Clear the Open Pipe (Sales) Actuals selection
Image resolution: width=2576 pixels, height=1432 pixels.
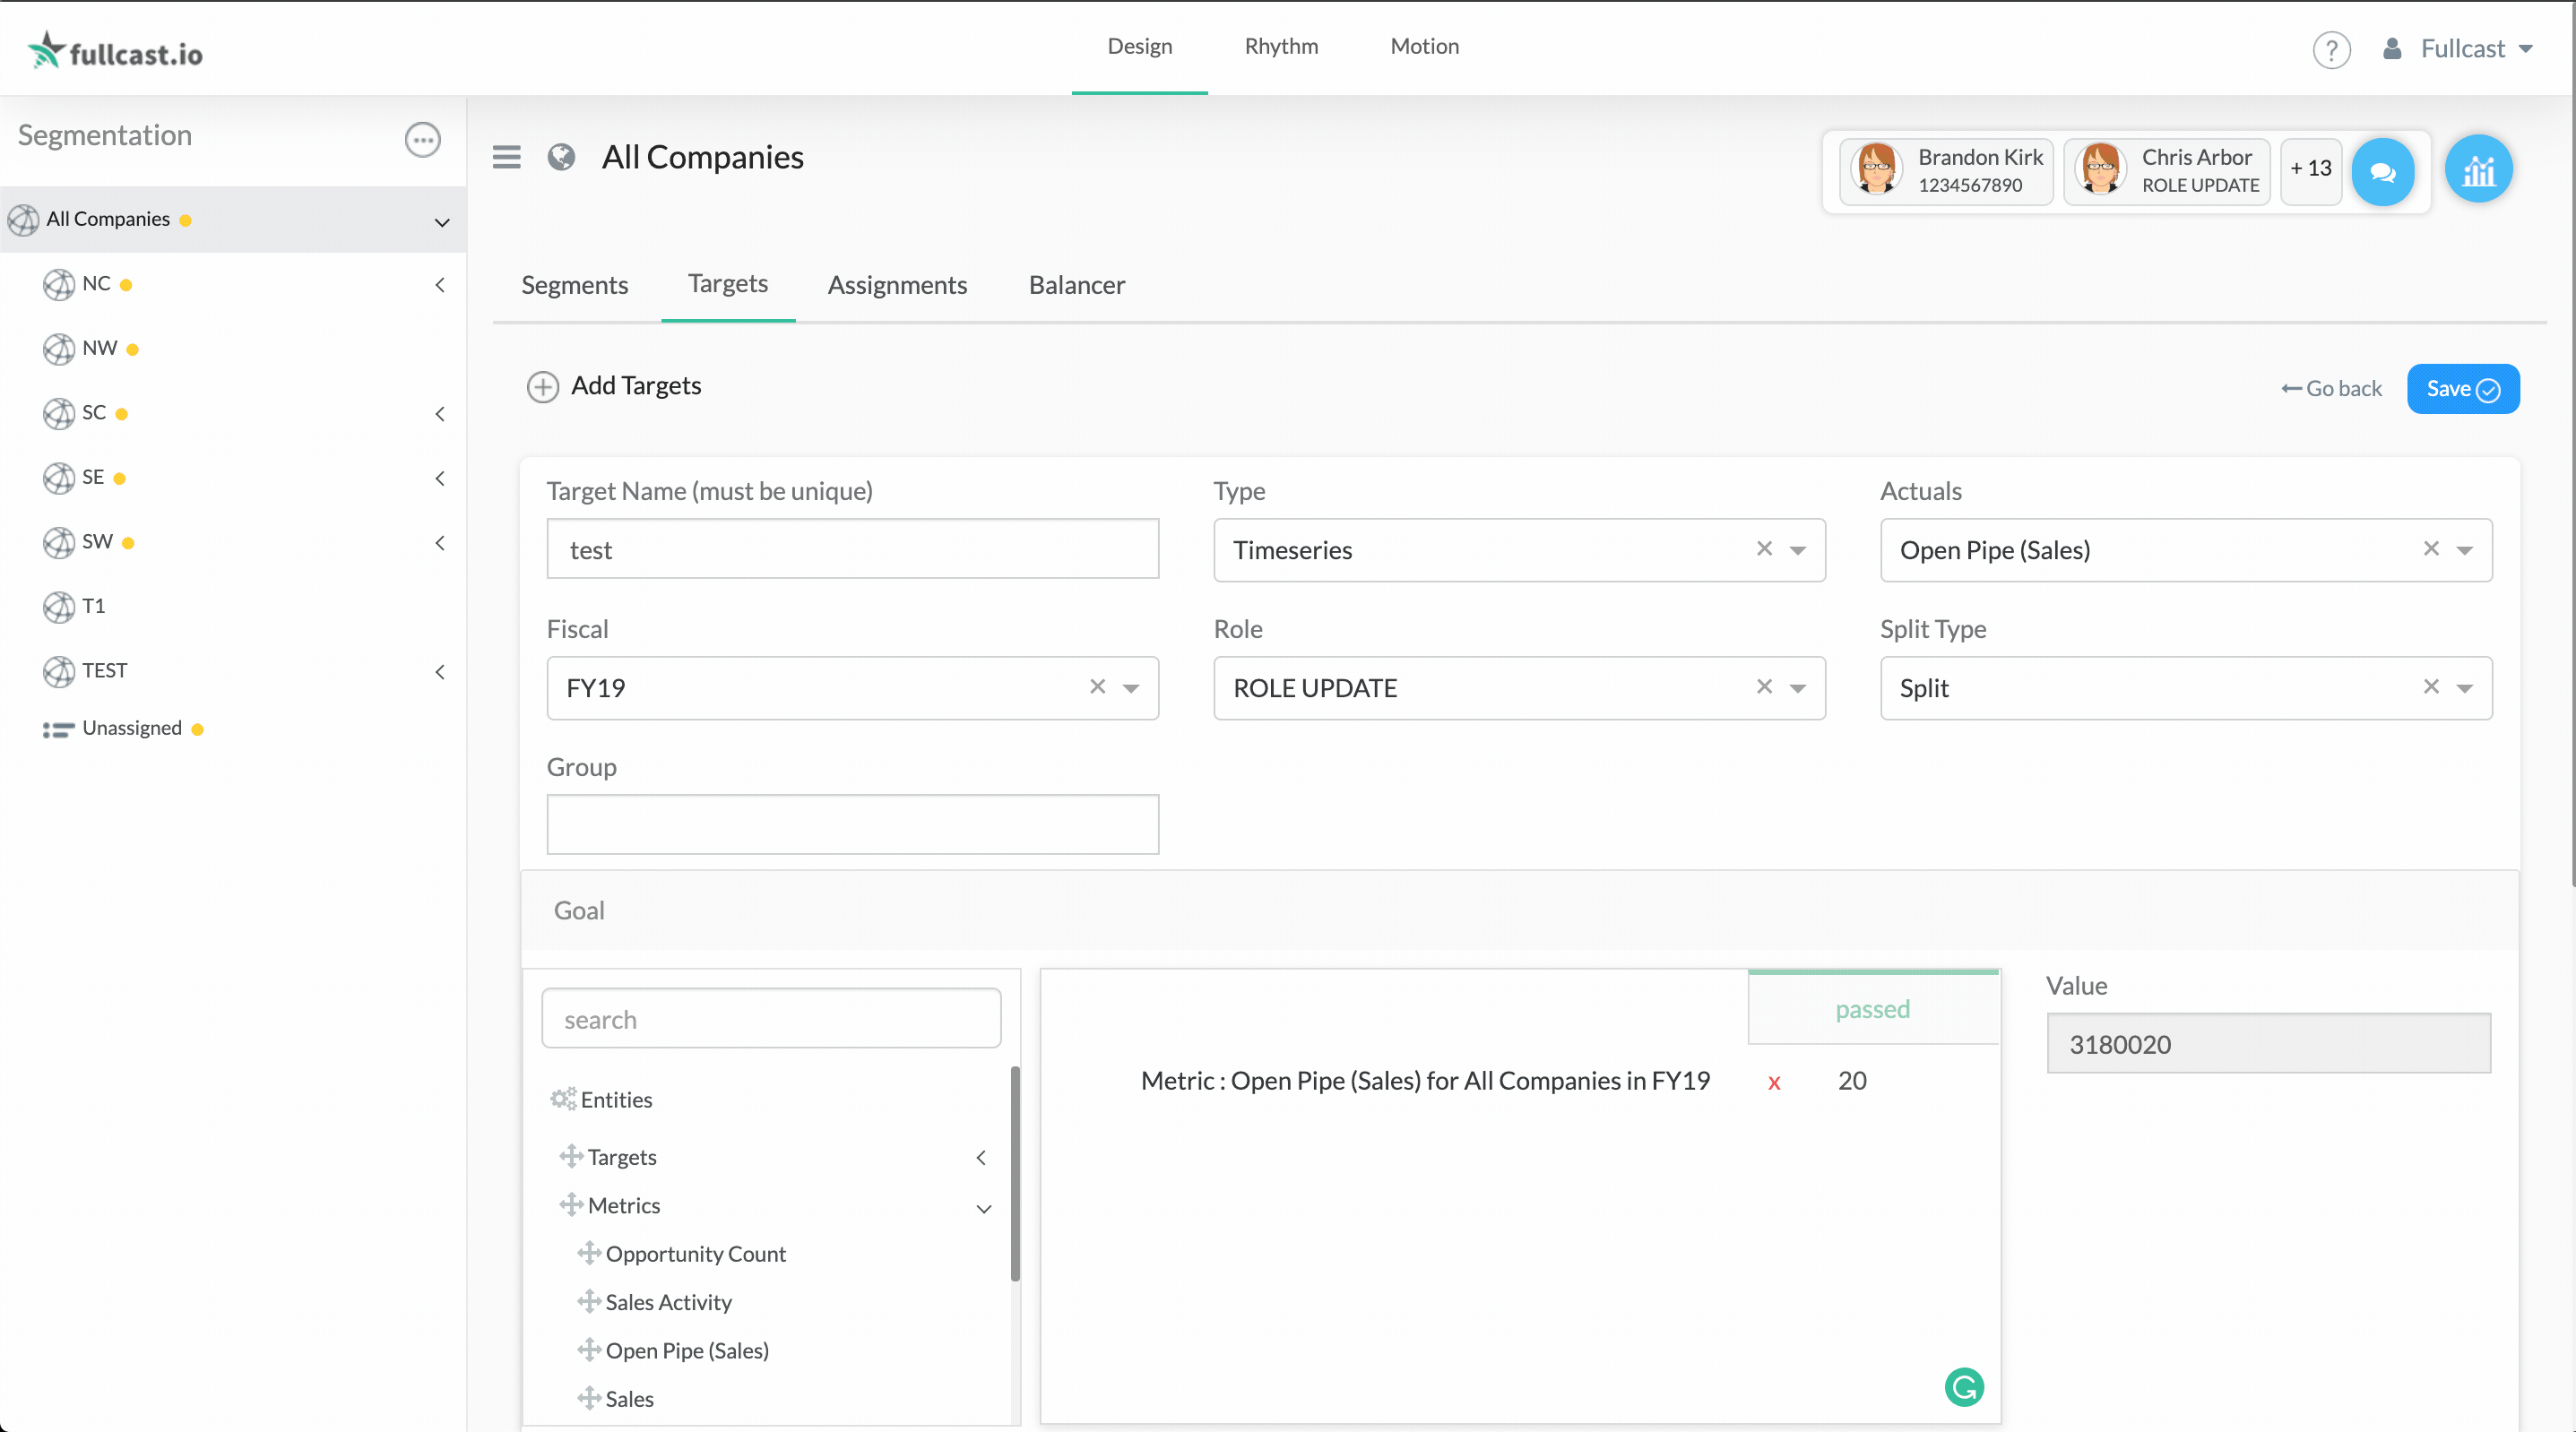coord(2431,548)
